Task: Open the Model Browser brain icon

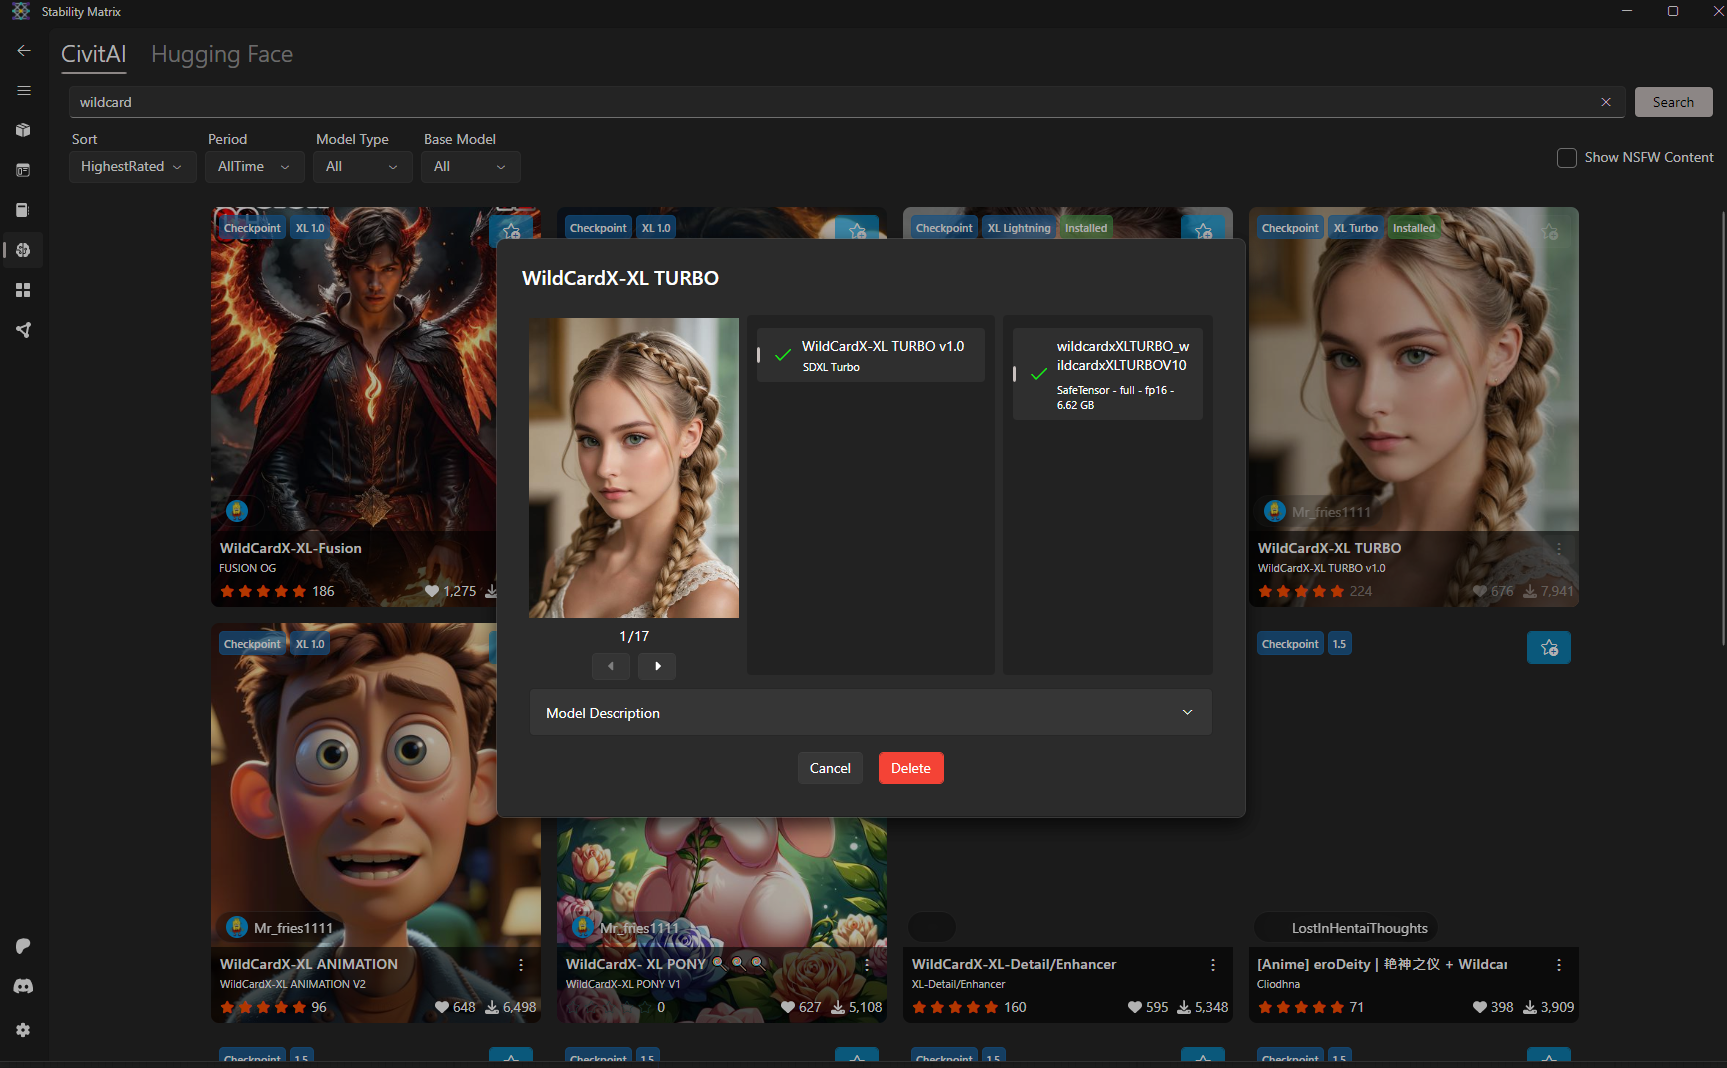Action: click(x=24, y=250)
